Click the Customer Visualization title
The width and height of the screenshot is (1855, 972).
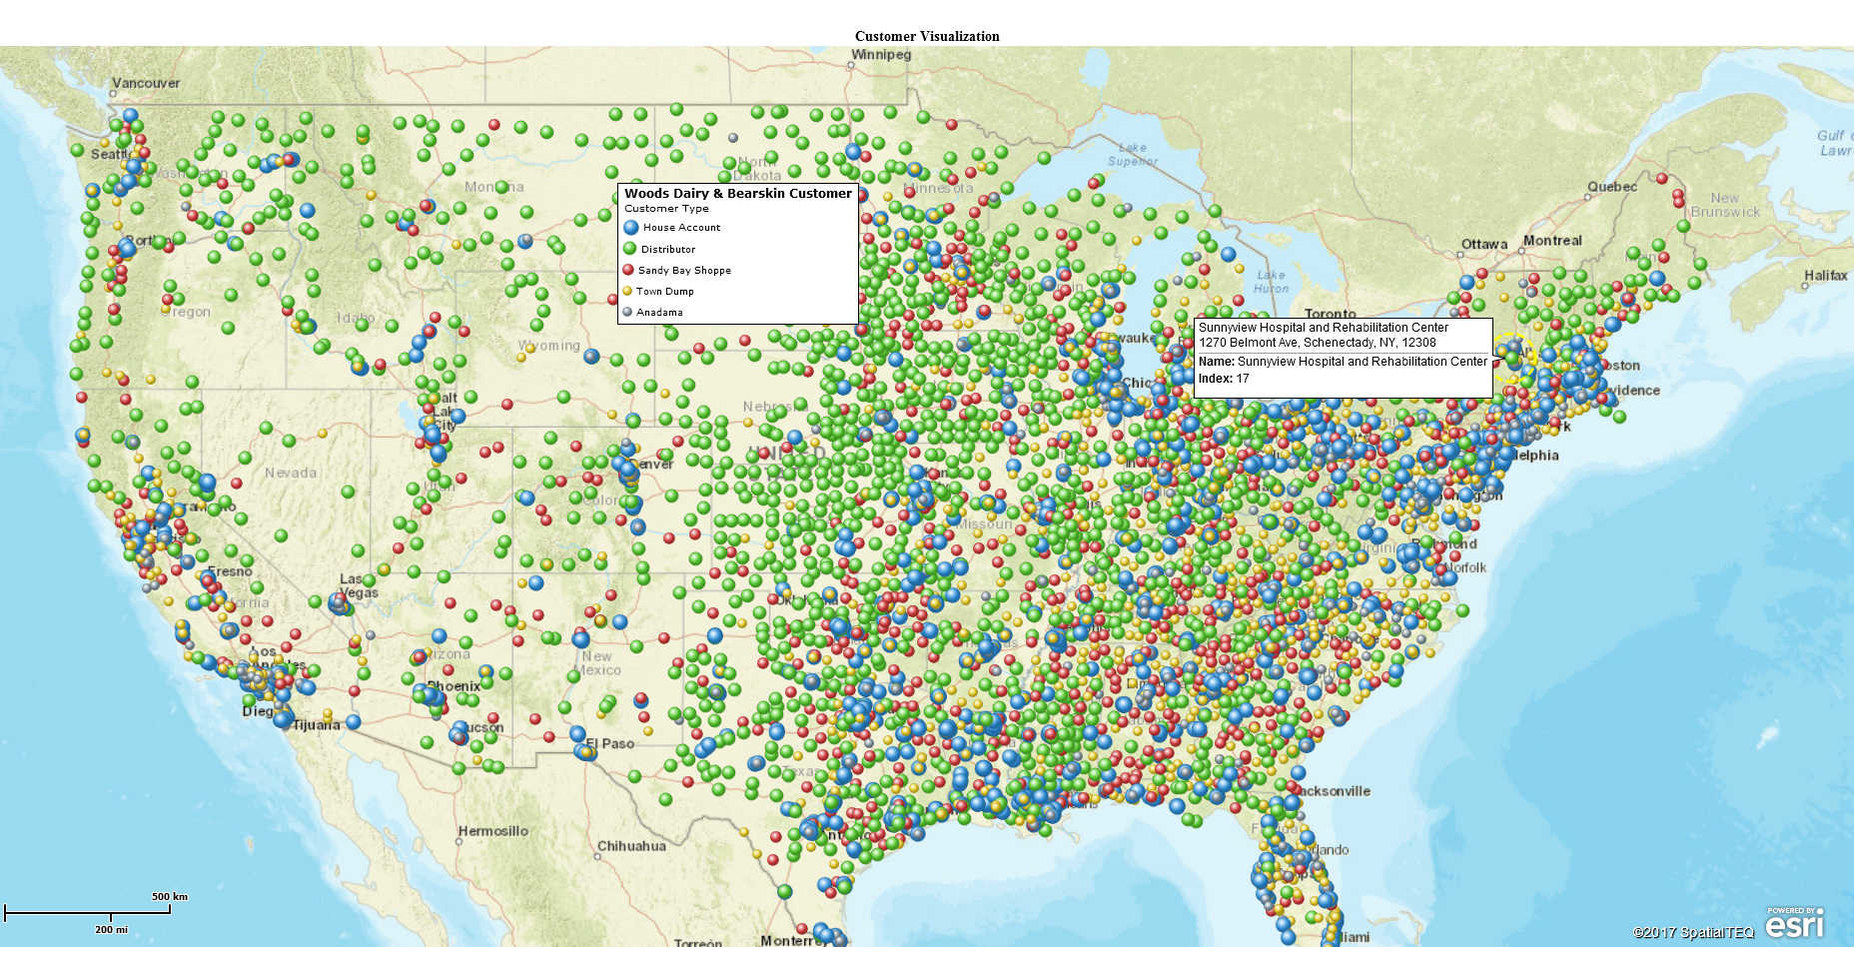pos(927,36)
